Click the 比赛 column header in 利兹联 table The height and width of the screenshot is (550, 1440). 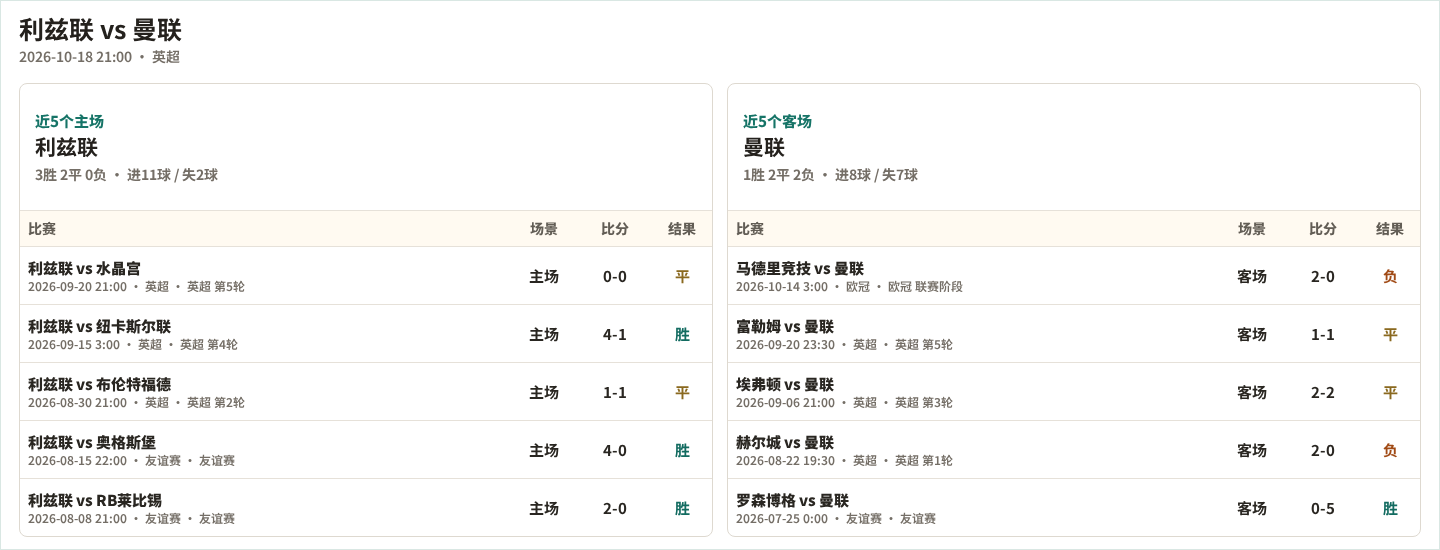[42, 229]
